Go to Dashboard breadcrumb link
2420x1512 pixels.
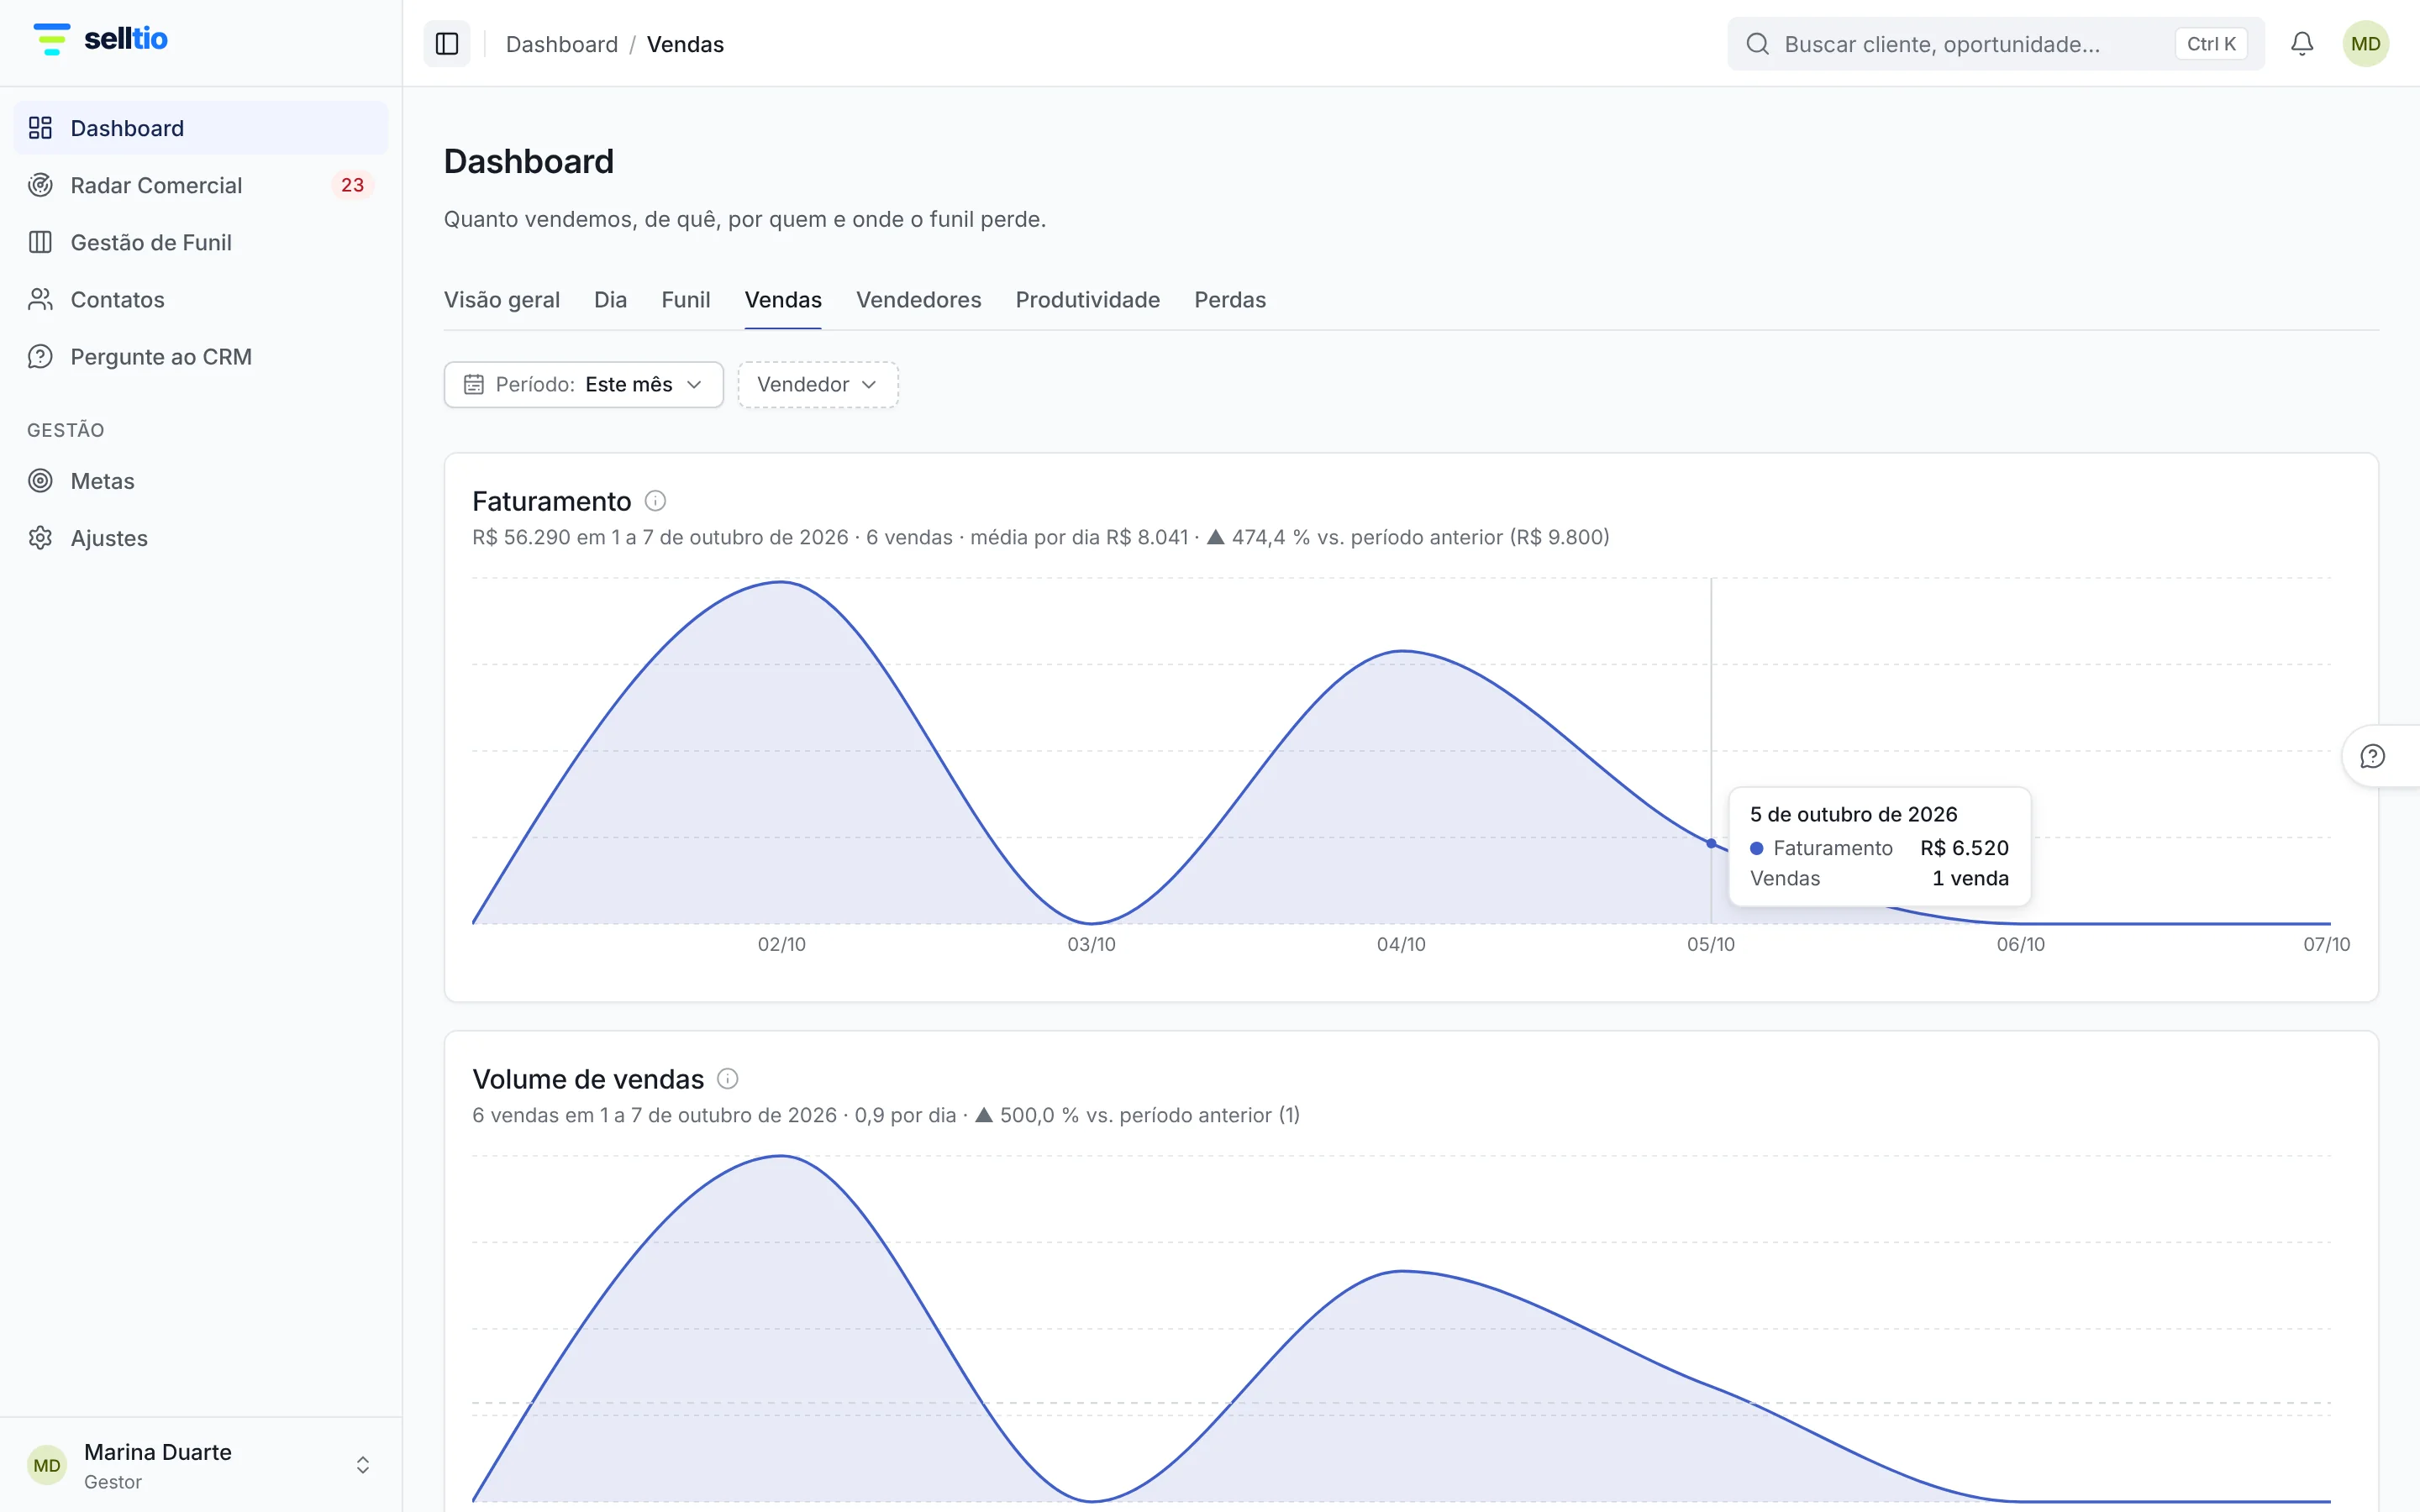(x=562, y=44)
